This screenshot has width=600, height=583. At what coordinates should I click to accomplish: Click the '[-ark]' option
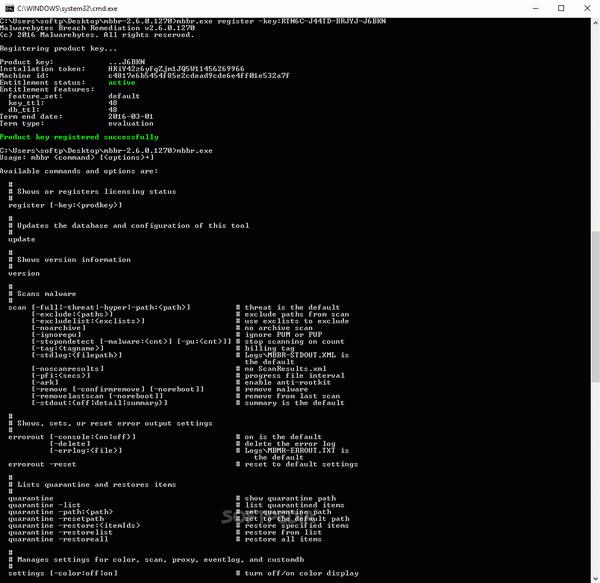[x=45, y=383]
